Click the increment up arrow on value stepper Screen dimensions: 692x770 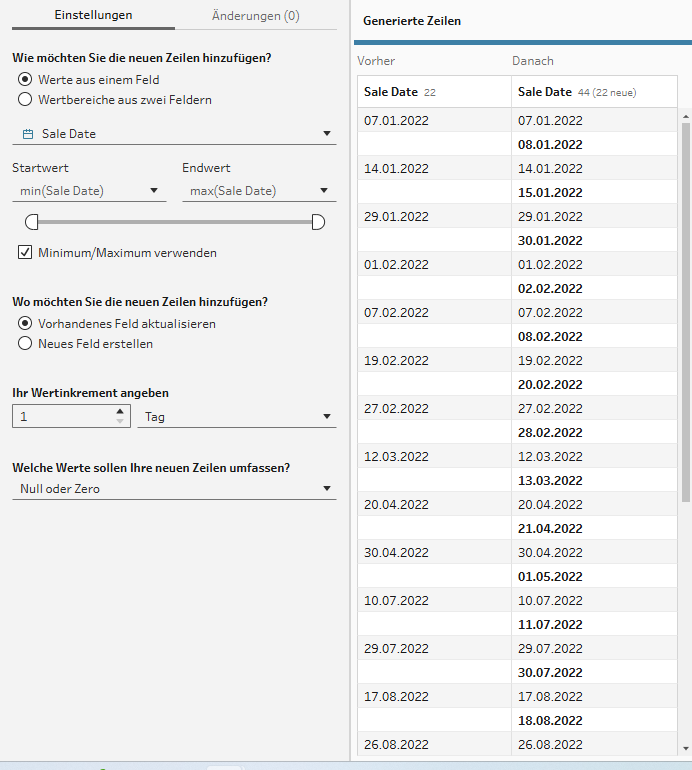(x=121, y=411)
